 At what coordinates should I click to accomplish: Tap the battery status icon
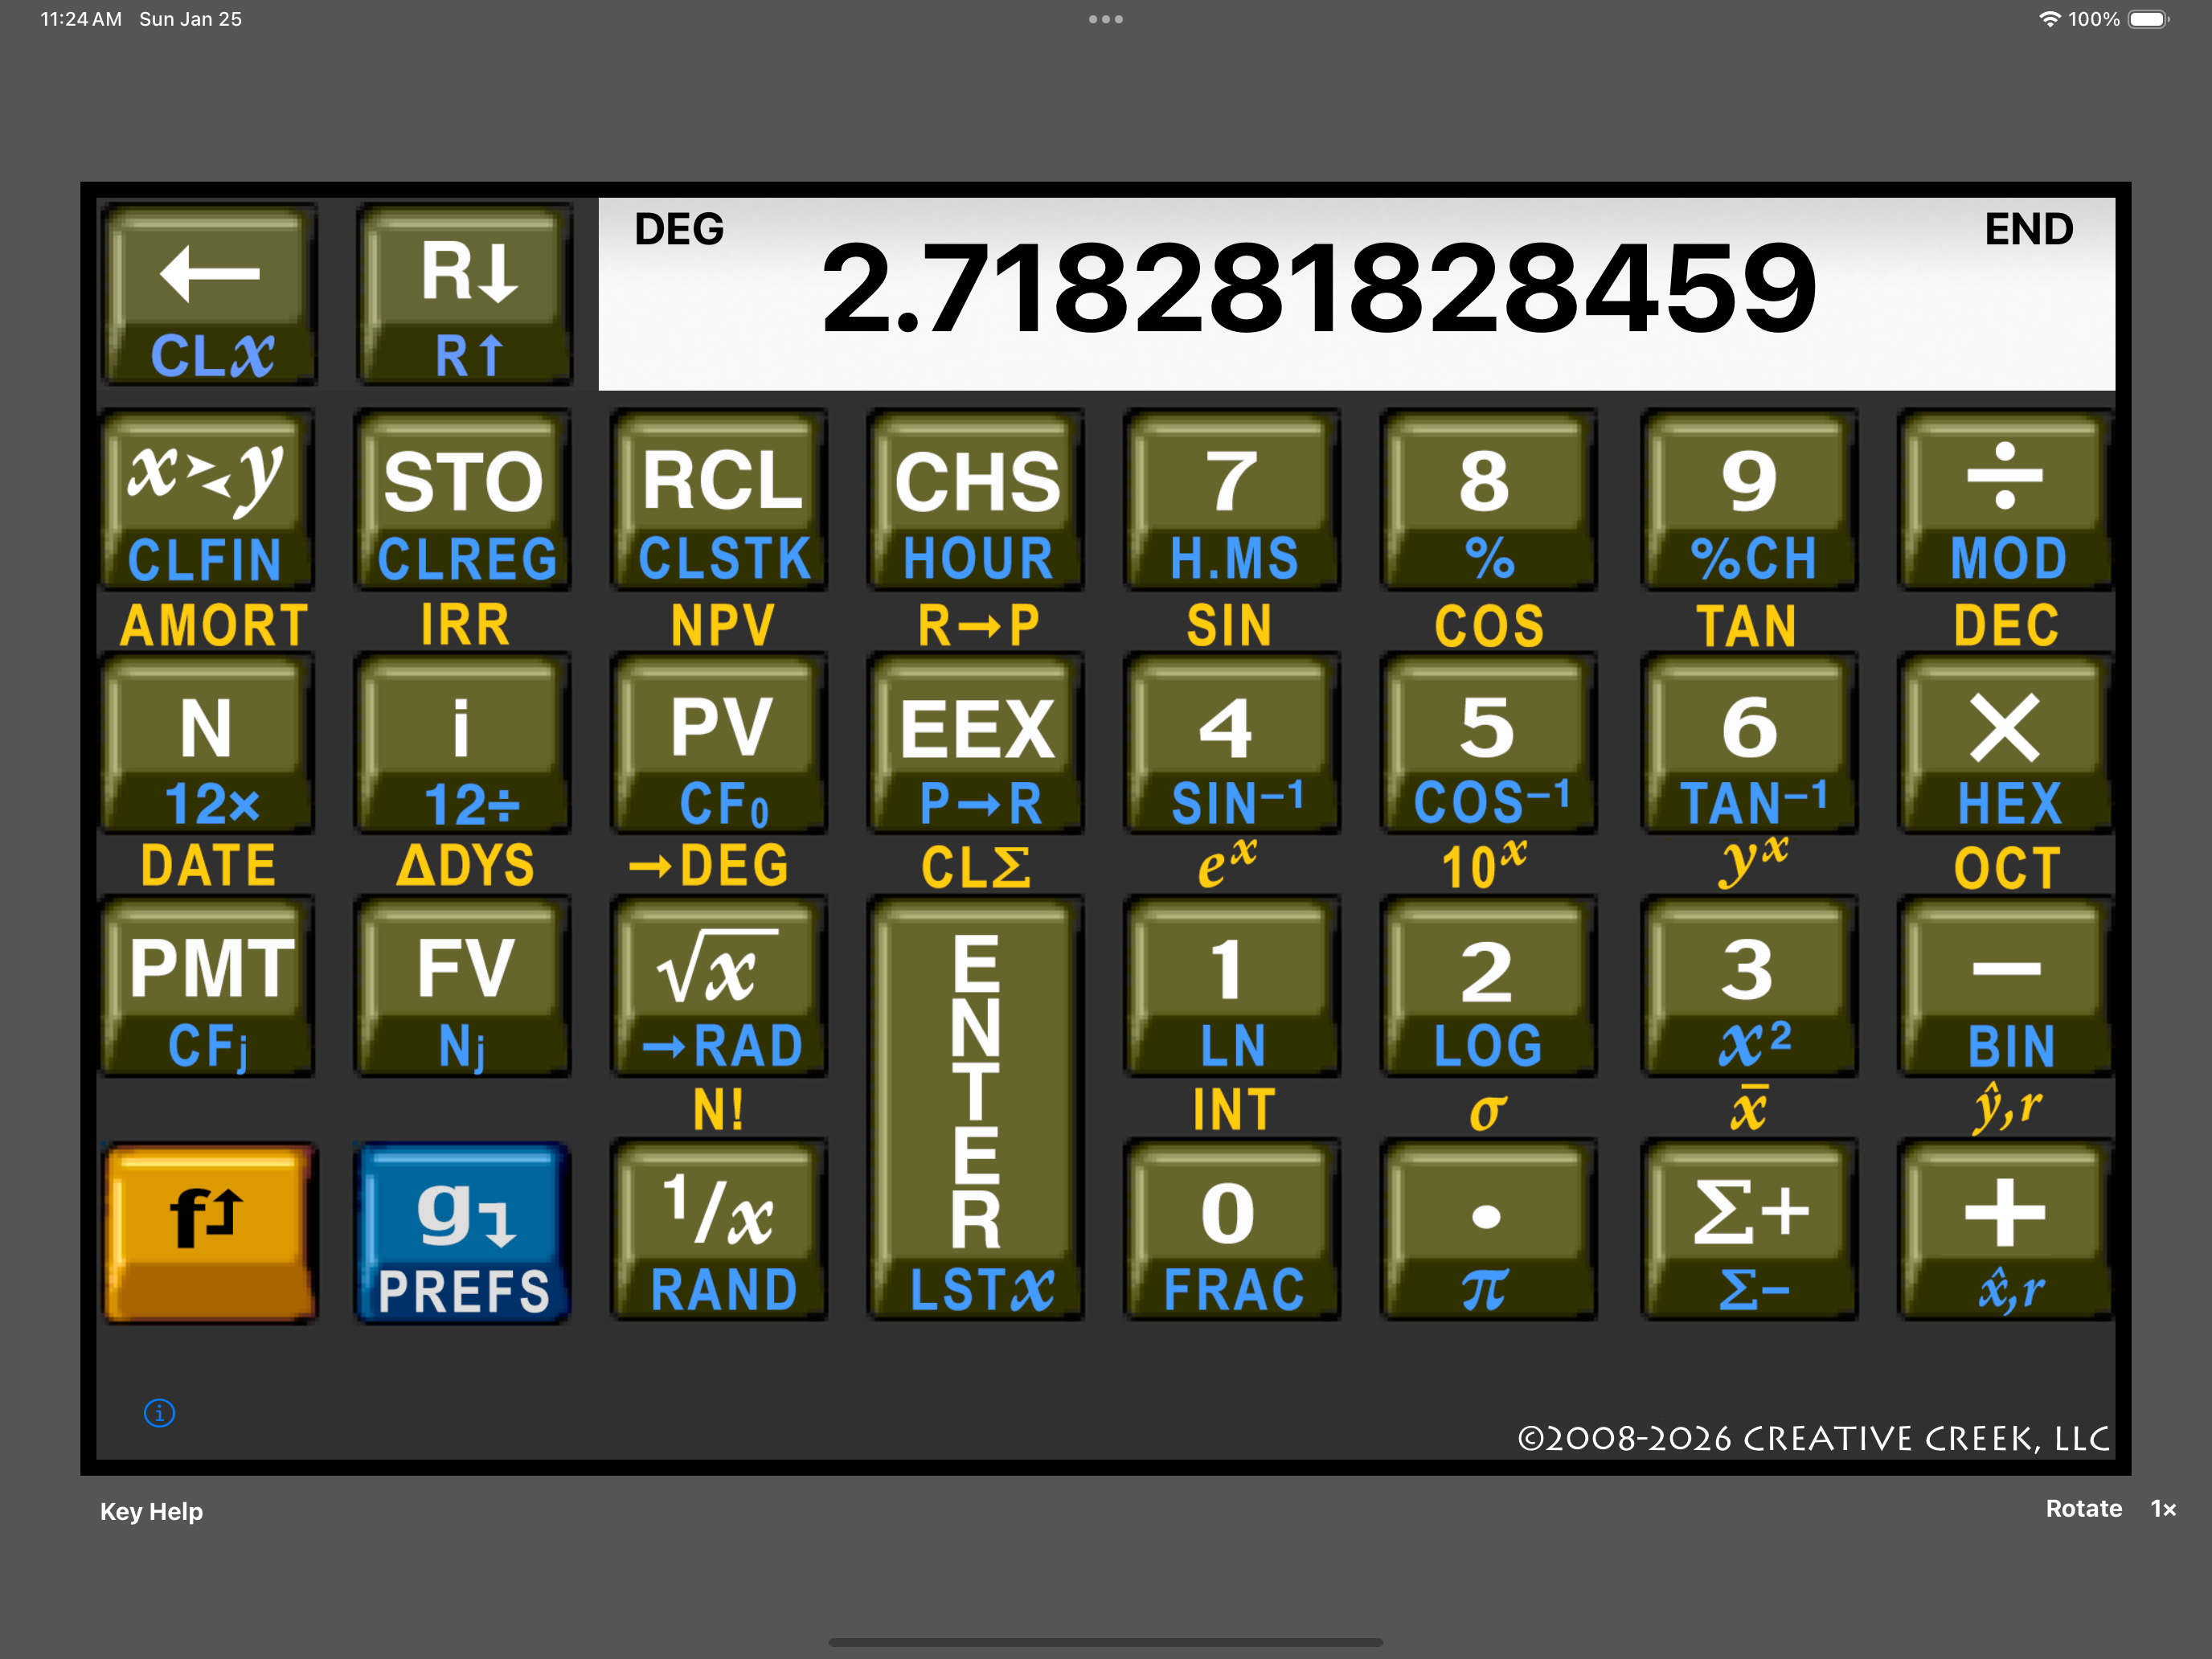pos(2149,19)
